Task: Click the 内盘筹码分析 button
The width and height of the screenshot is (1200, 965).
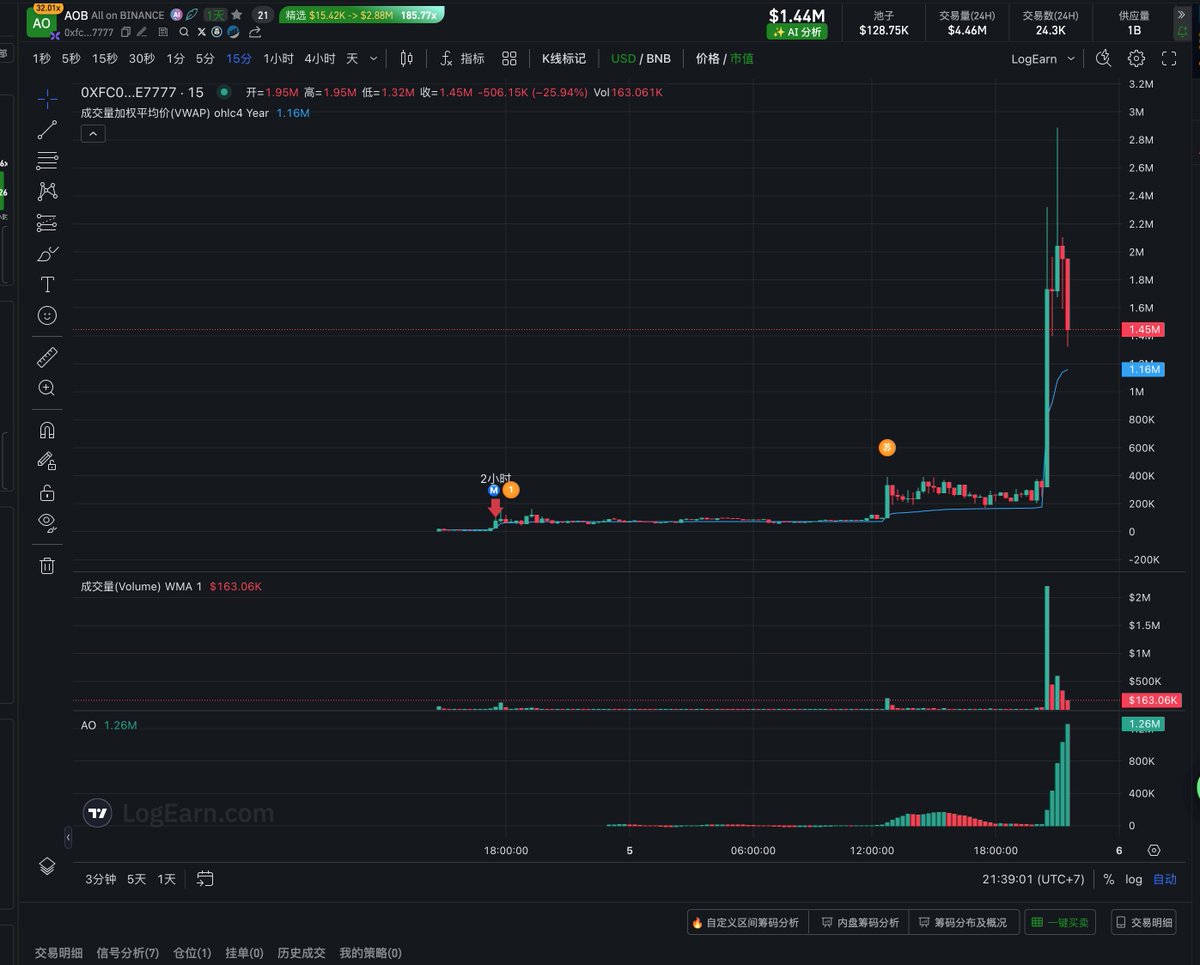Action: click(859, 922)
